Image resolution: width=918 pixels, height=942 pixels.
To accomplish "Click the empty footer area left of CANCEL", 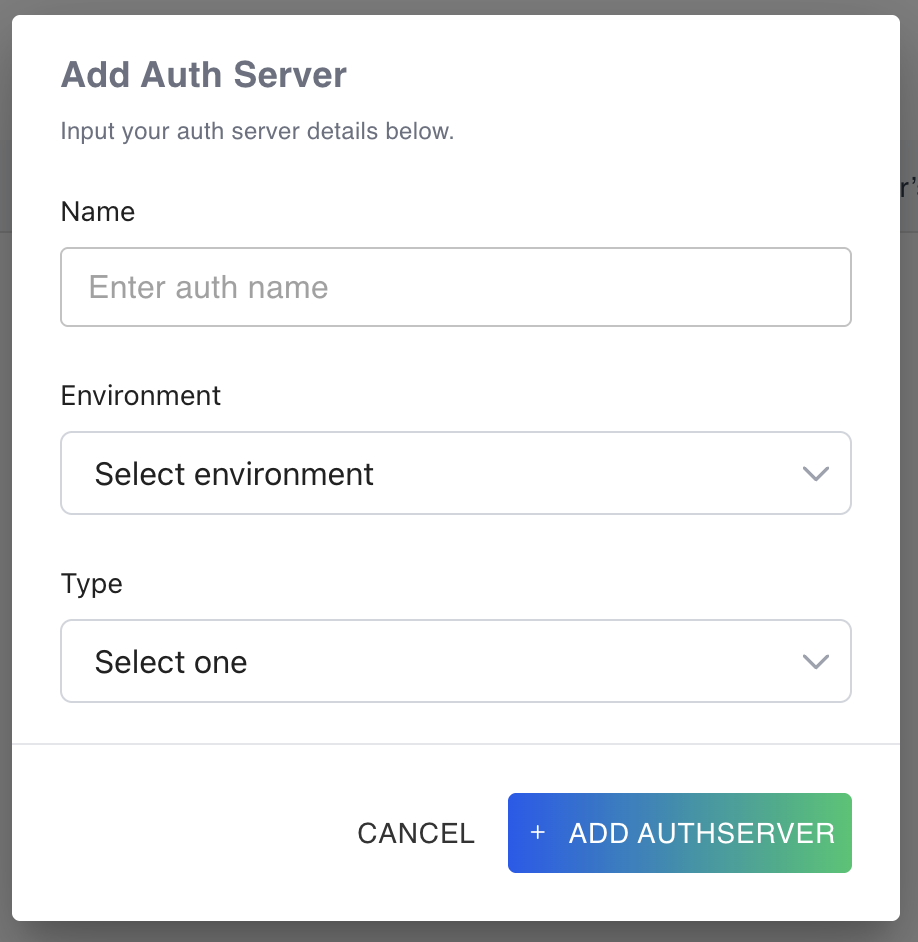I will pos(180,833).
